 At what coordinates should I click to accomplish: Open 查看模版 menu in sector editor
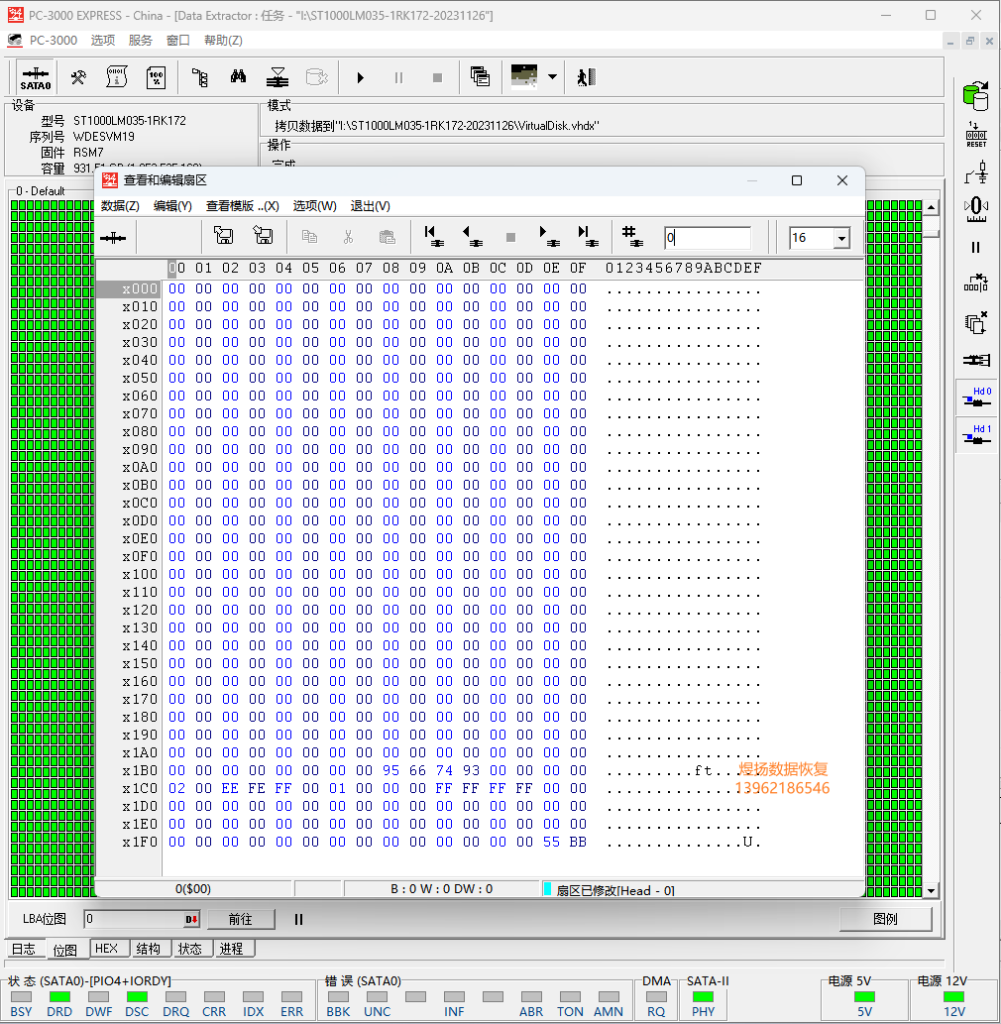[242, 206]
